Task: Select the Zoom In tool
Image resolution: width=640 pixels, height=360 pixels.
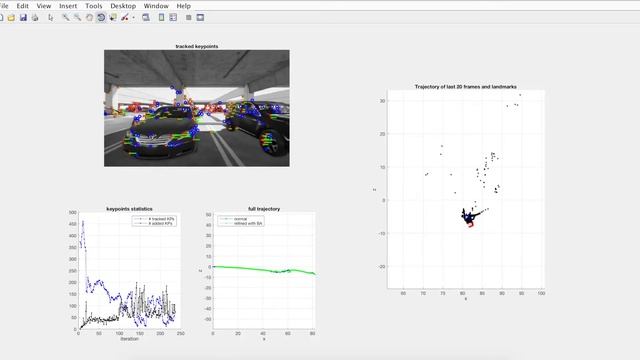Action: [66, 18]
